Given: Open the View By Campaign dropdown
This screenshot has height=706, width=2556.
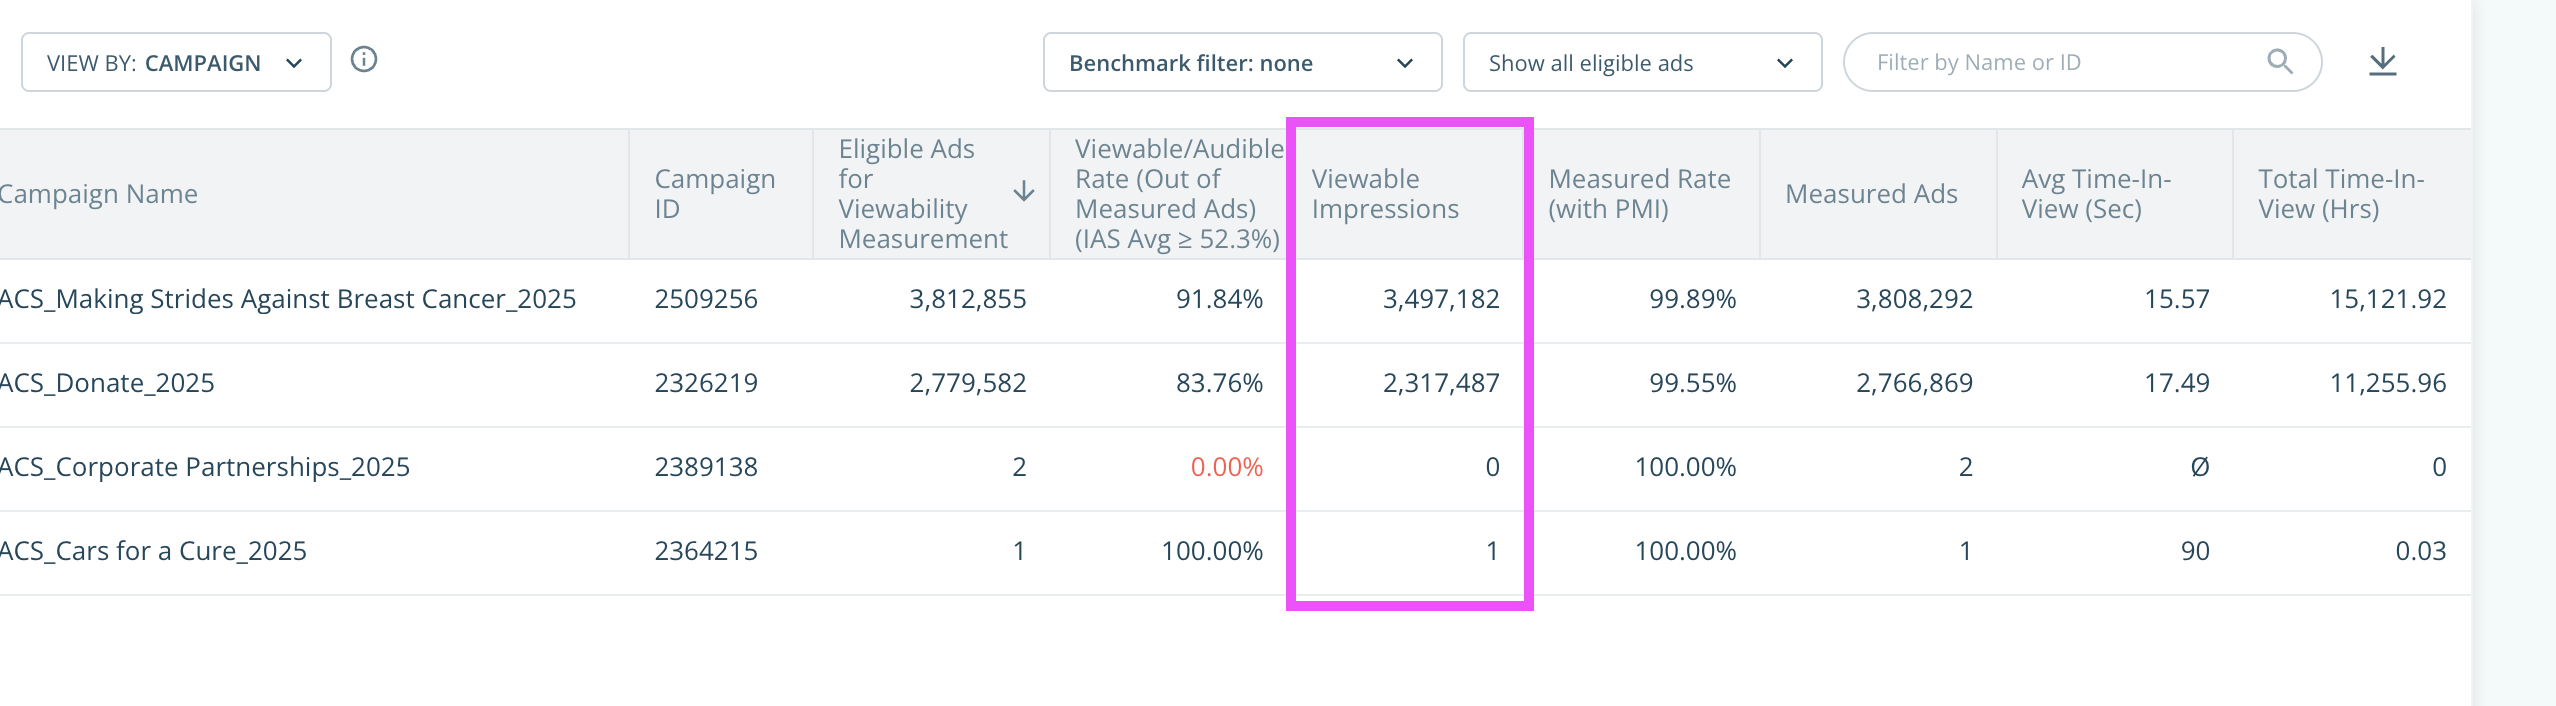Looking at the screenshot, I should point(176,63).
